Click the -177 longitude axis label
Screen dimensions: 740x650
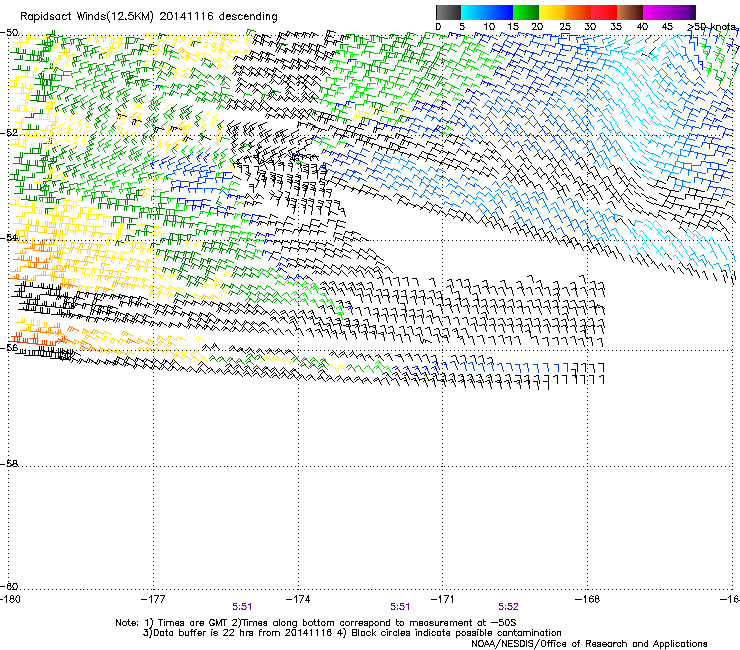point(153,599)
